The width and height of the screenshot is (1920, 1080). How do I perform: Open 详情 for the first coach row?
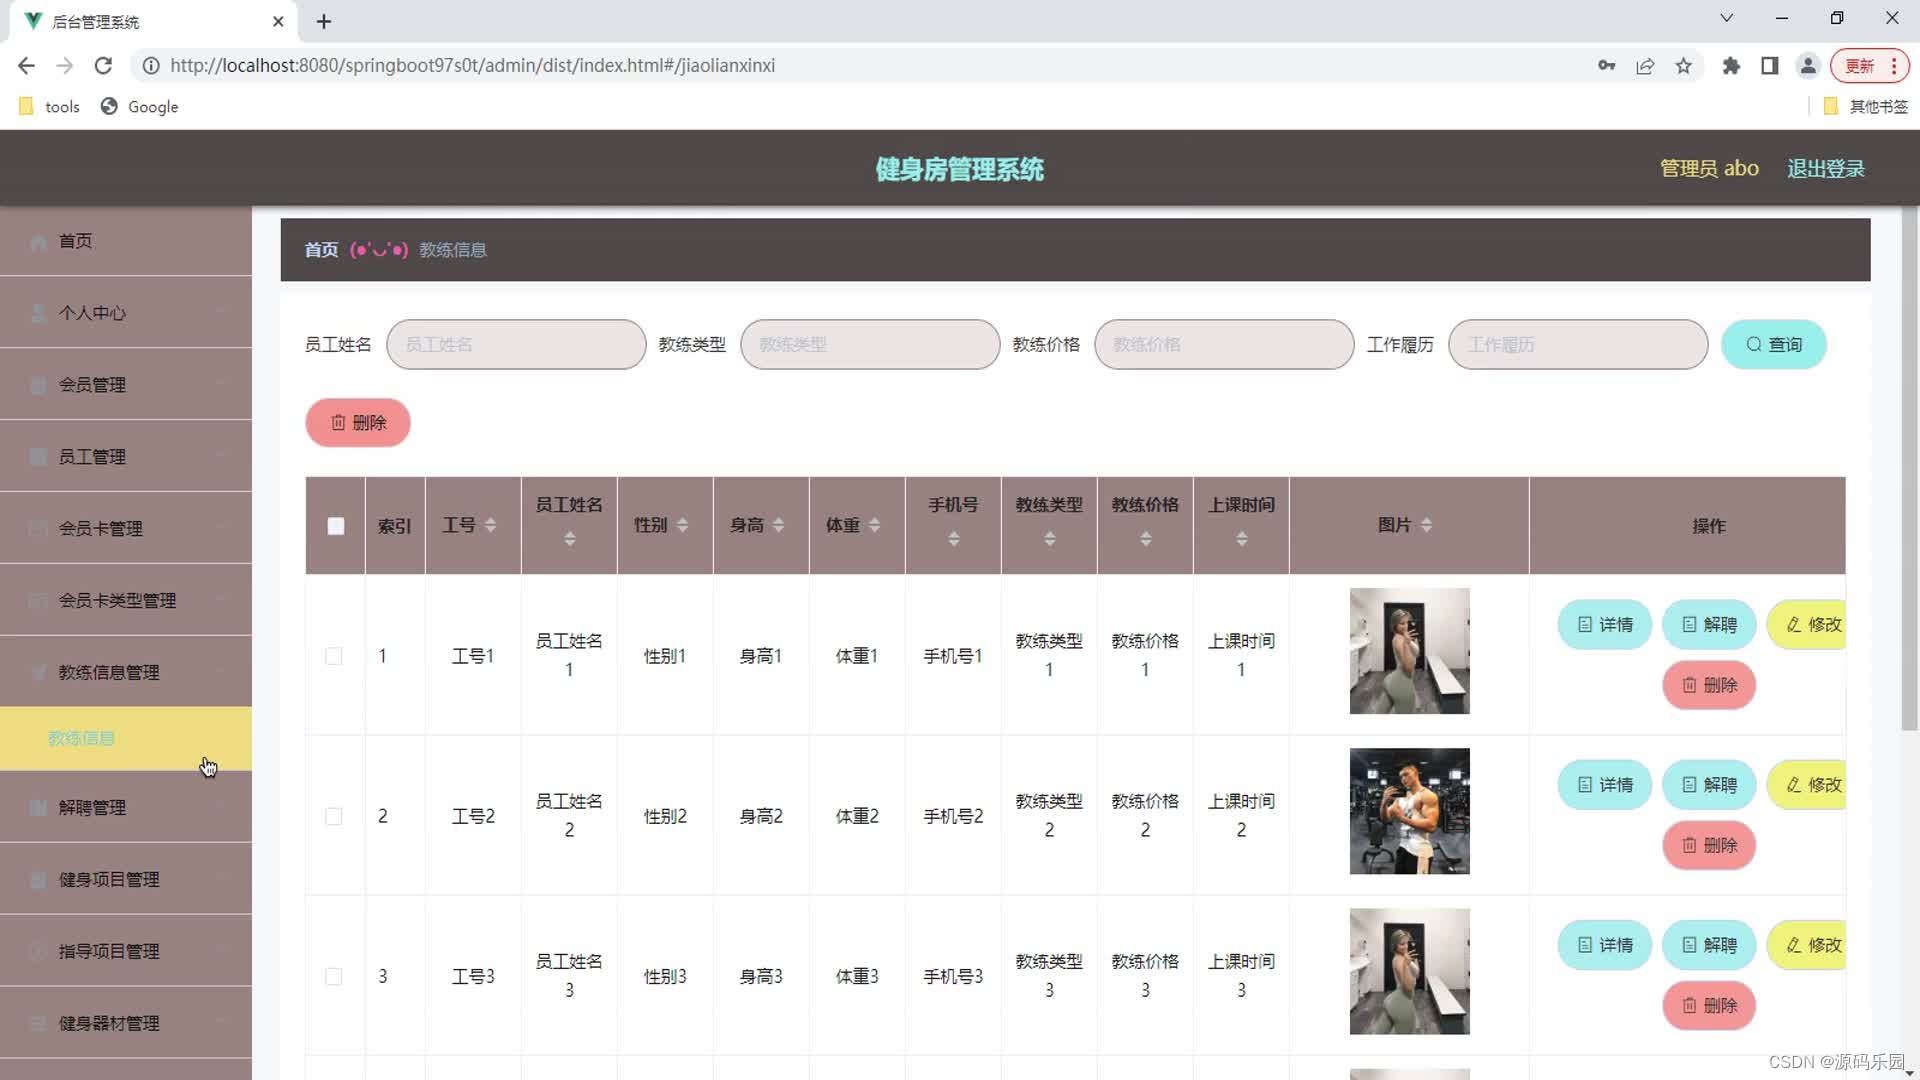point(1604,624)
